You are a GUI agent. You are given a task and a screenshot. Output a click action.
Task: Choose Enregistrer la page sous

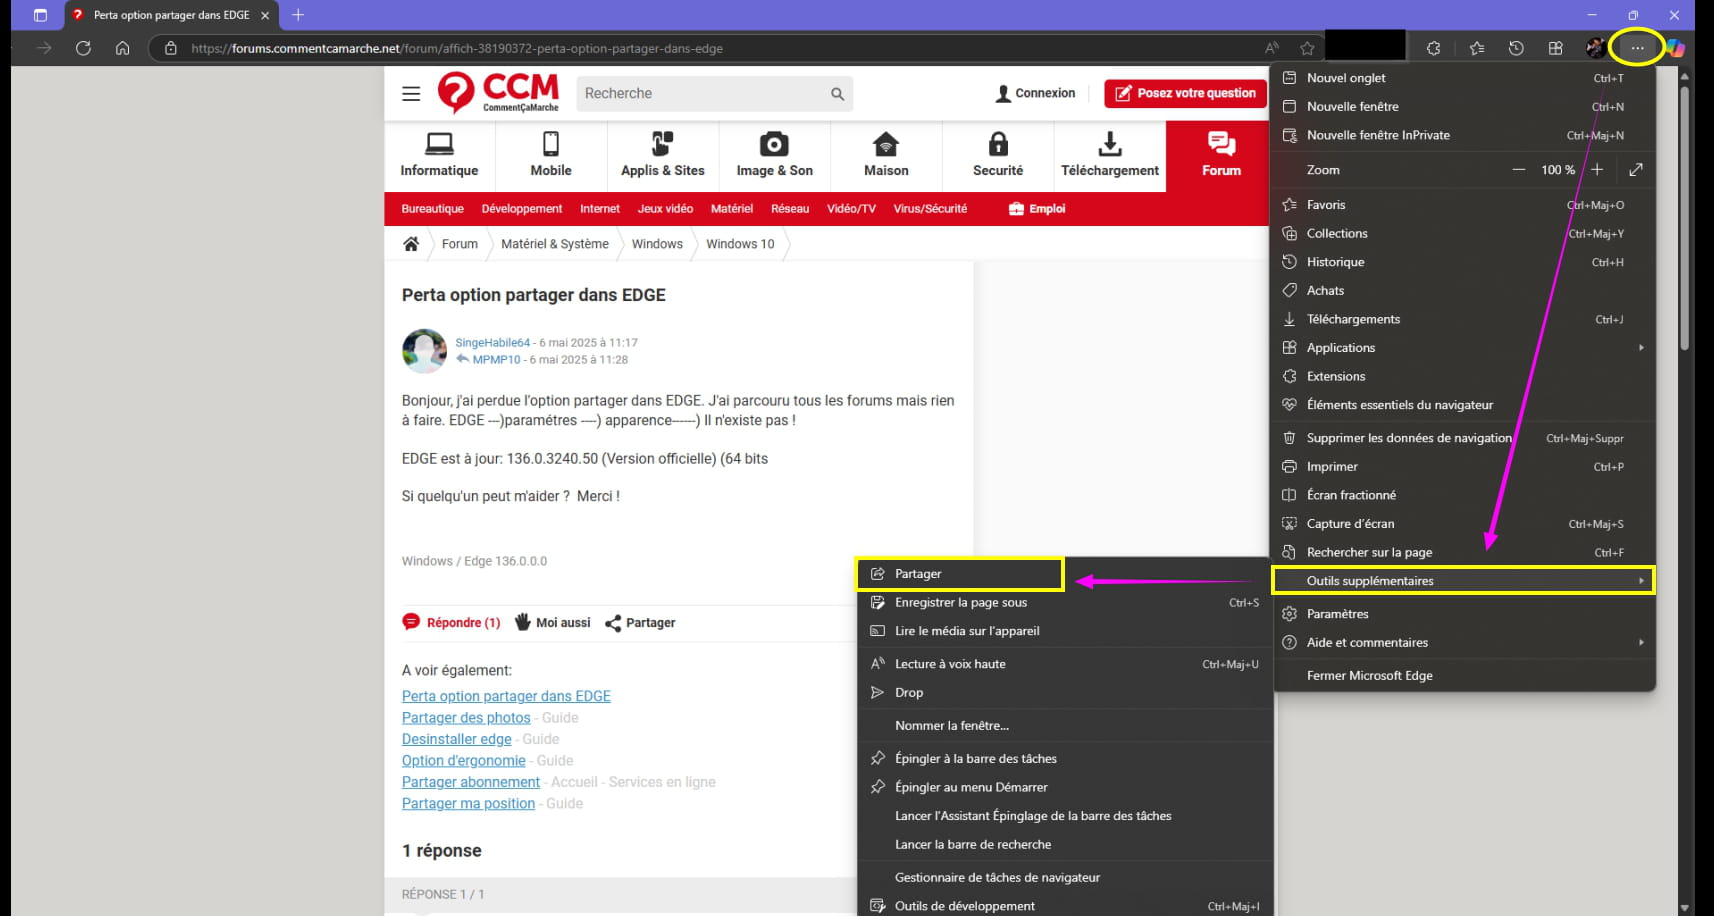tap(1065, 603)
